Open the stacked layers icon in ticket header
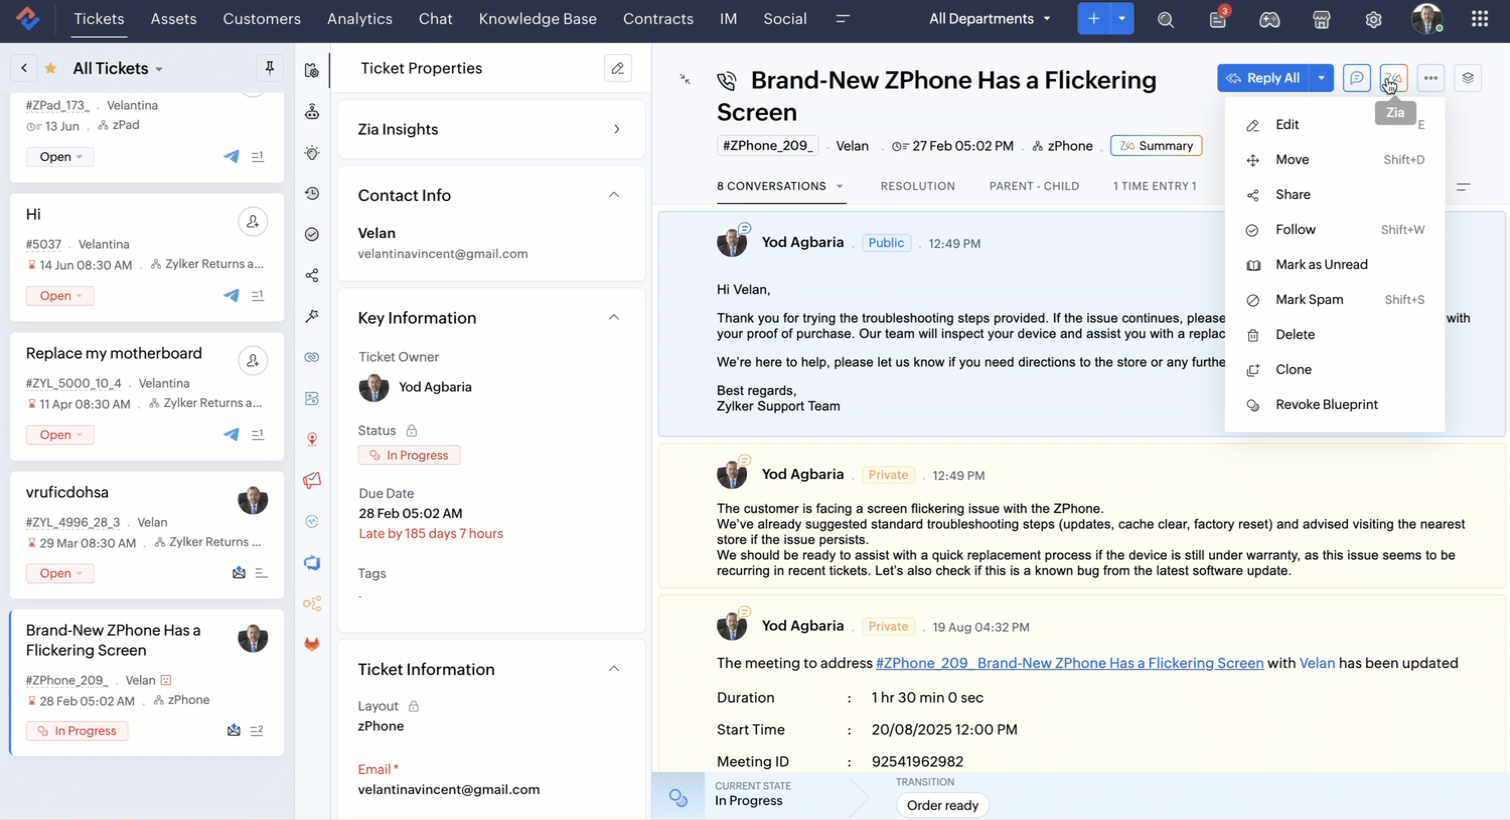Image resolution: width=1510 pixels, height=820 pixels. tap(1468, 78)
